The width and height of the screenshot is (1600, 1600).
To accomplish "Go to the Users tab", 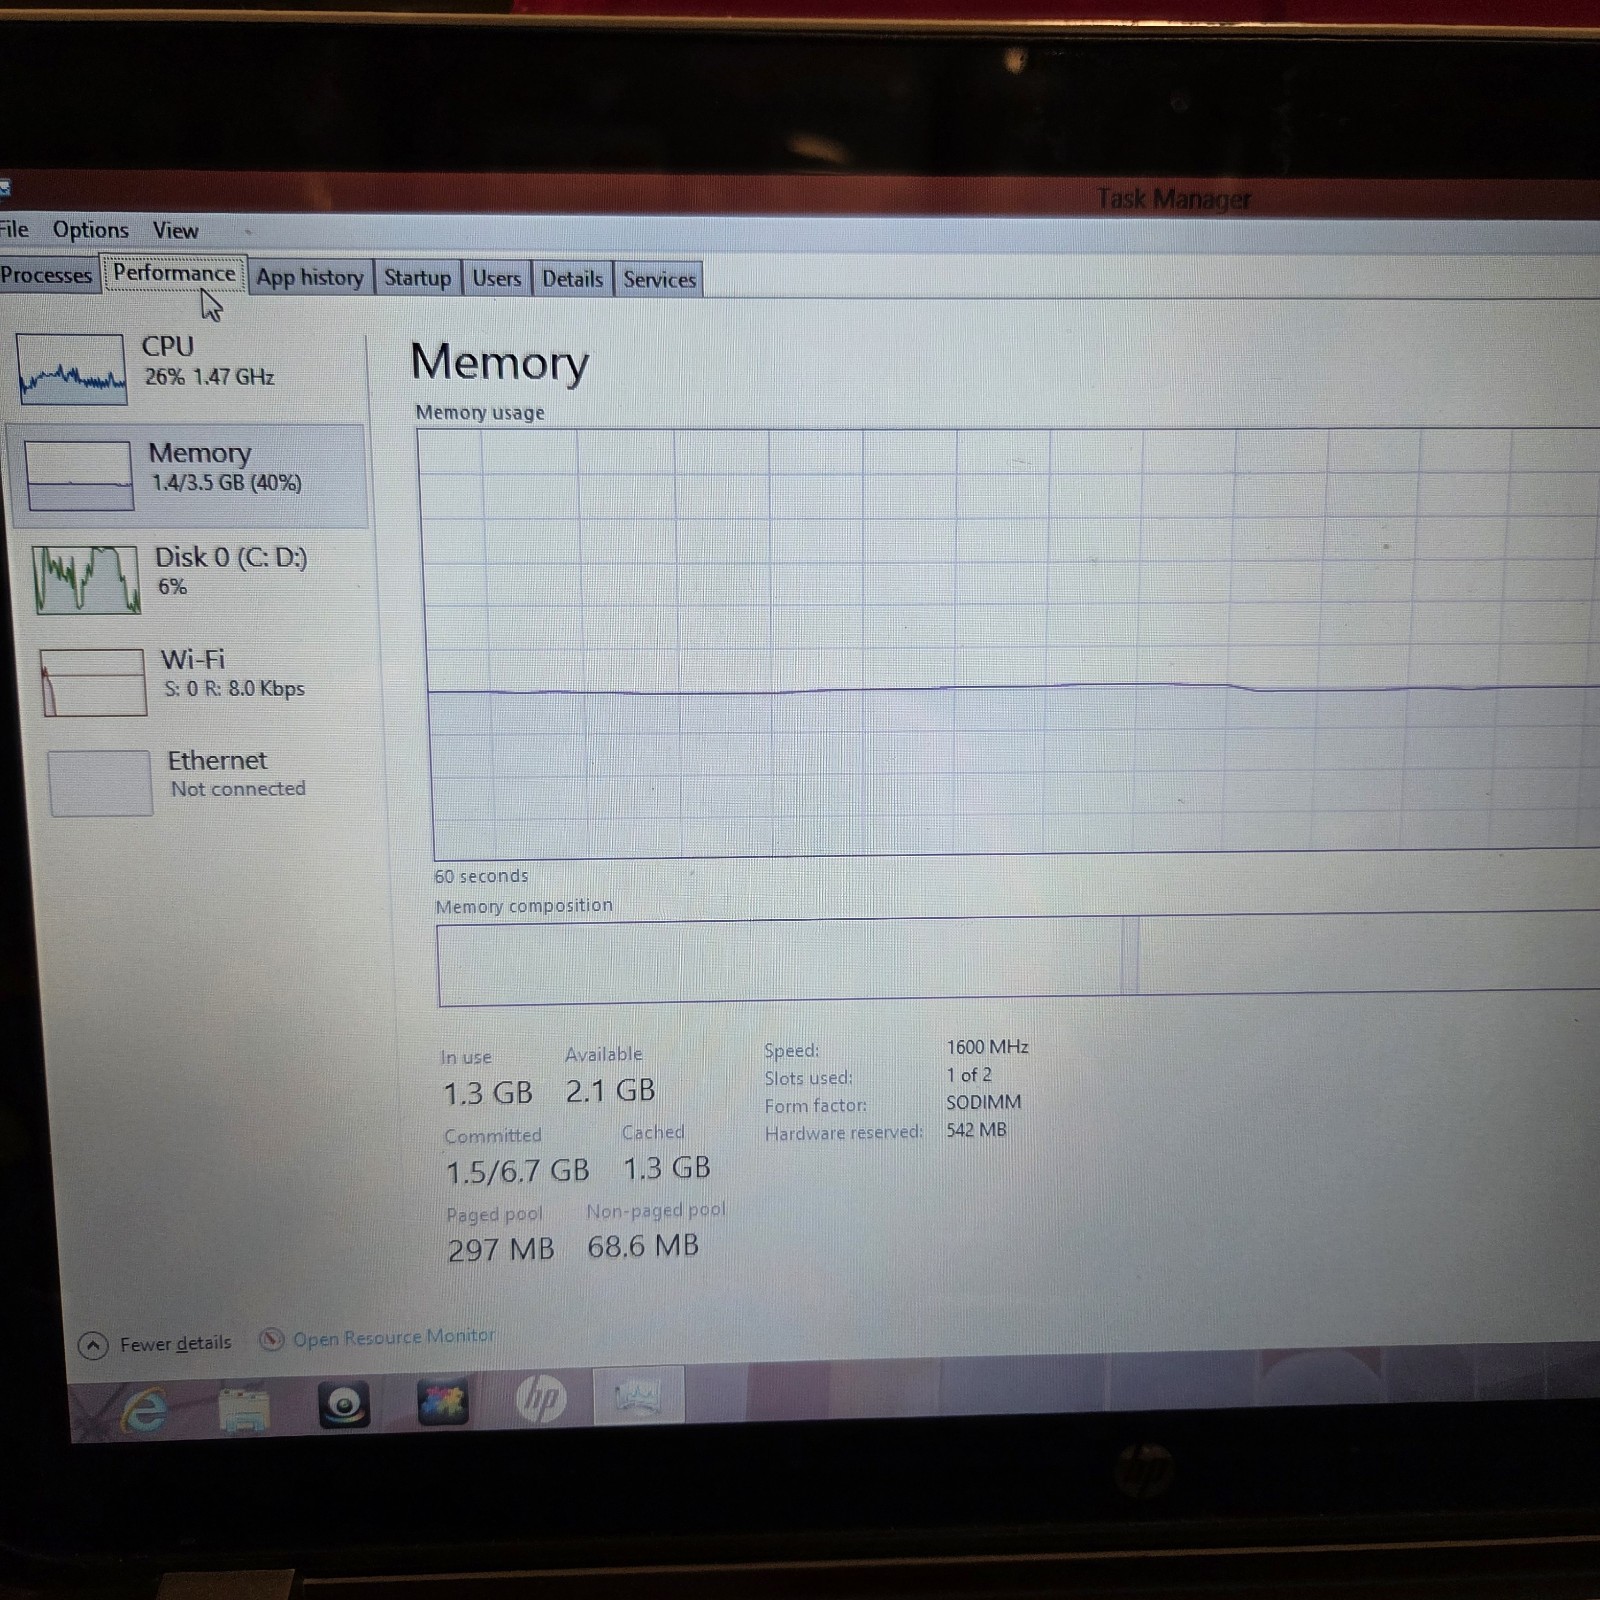I will coord(496,279).
